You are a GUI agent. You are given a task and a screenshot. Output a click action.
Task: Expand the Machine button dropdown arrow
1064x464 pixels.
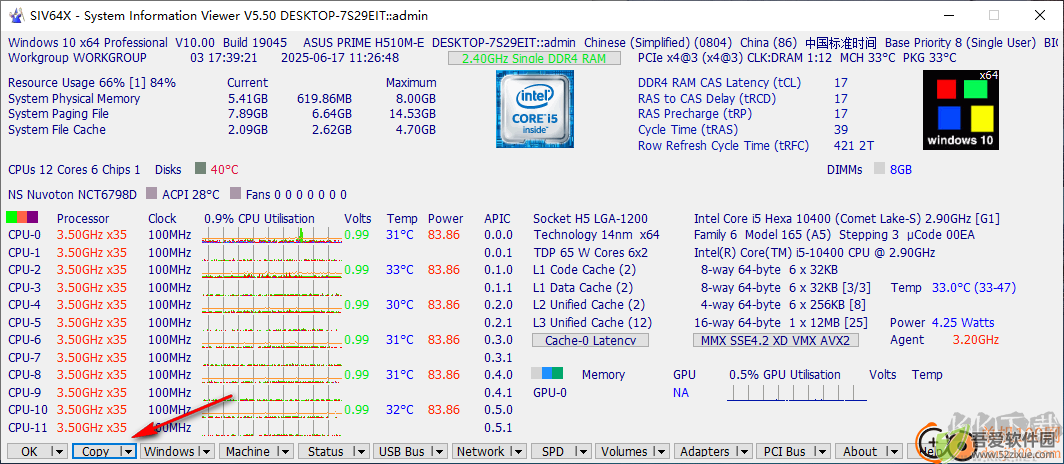(284, 451)
